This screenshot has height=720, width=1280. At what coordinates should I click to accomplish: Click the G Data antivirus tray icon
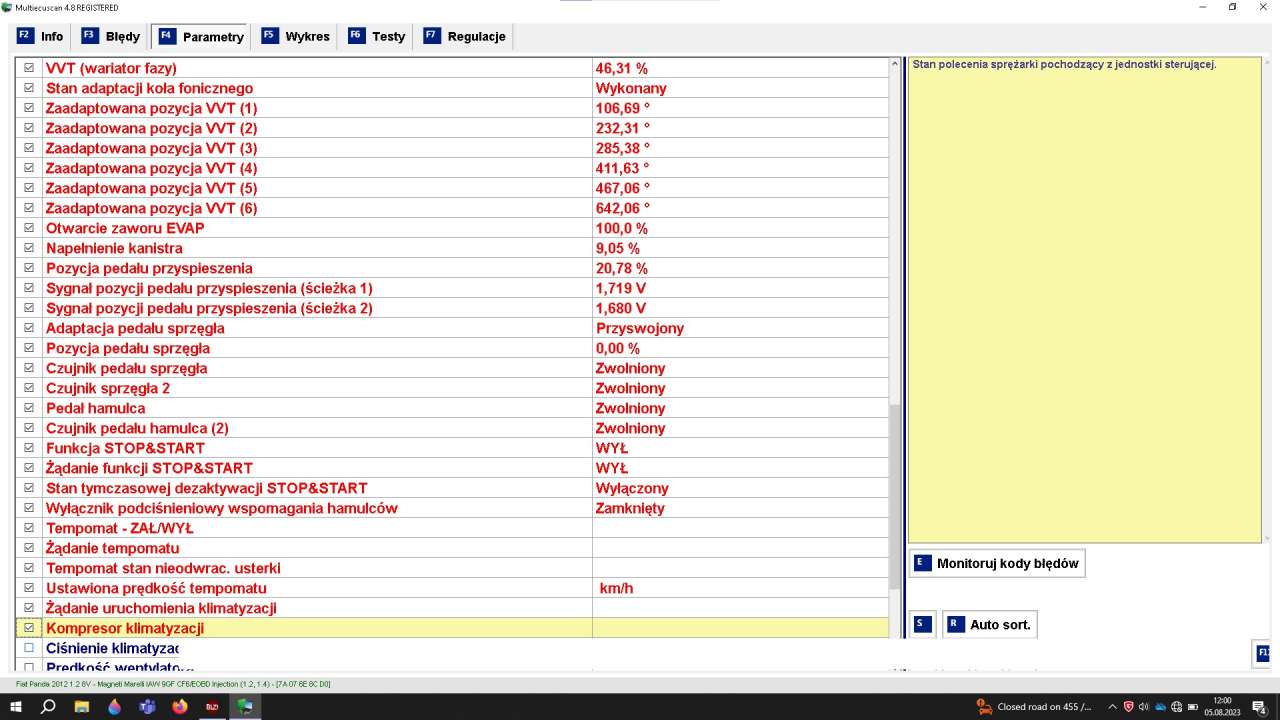pyautogui.click(x=1128, y=707)
